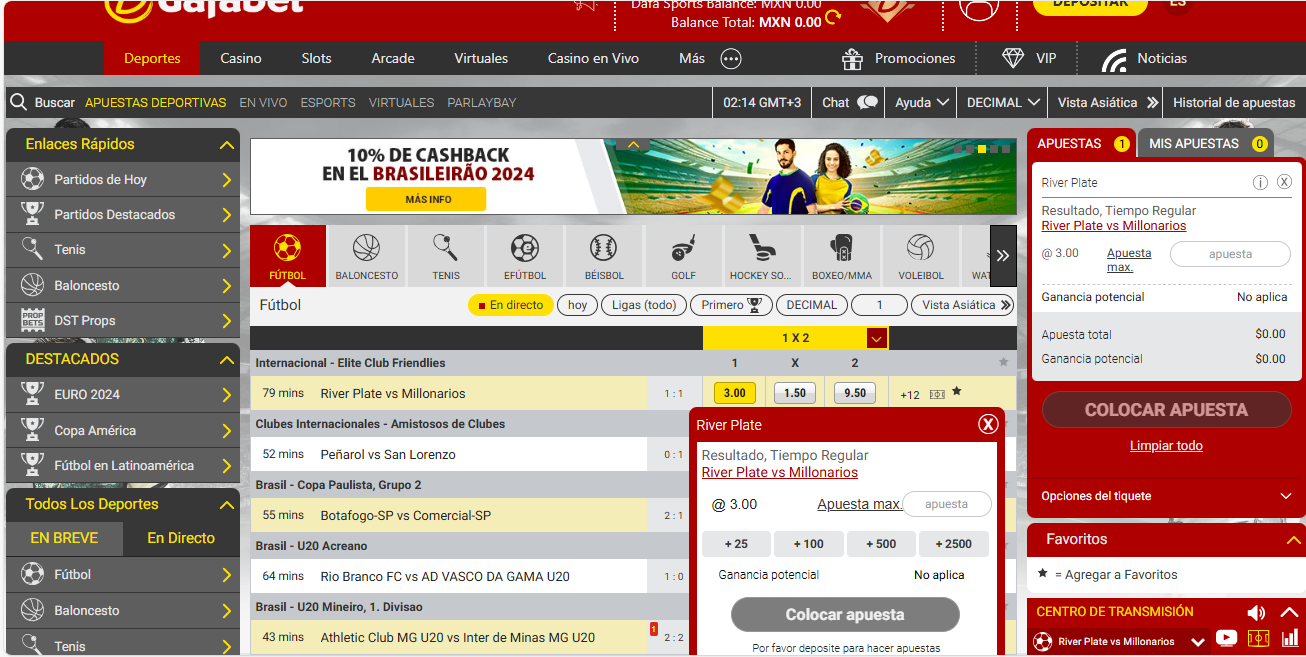Viewport: 1306px width, 657px height.
Task: Refresh balance with the yellow circular arrow
Action: pos(833,17)
